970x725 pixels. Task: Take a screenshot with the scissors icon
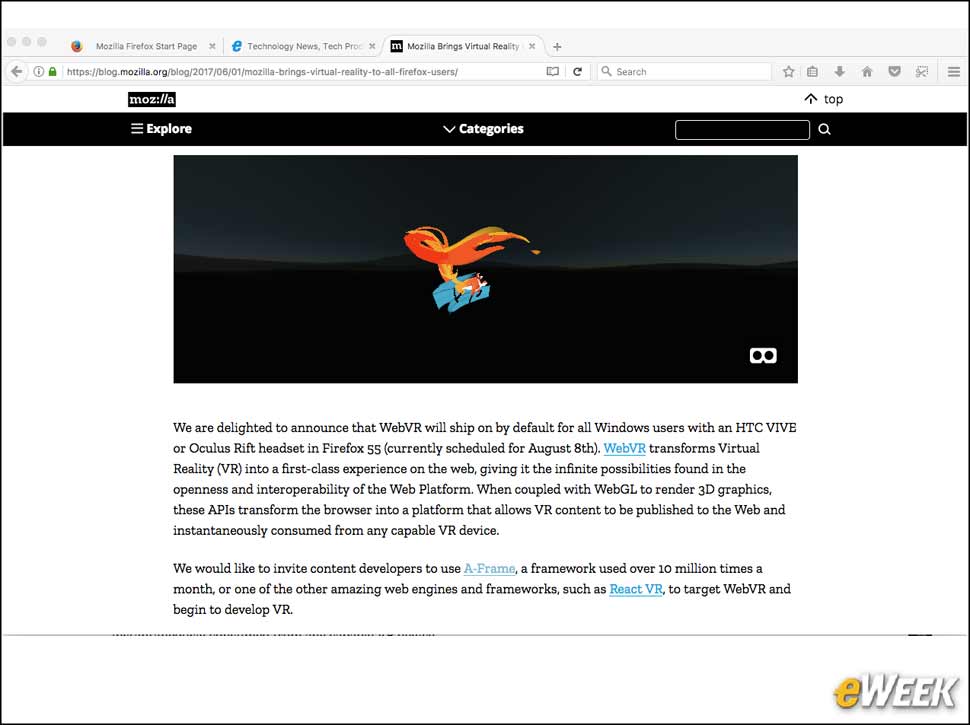pos(922,72)
